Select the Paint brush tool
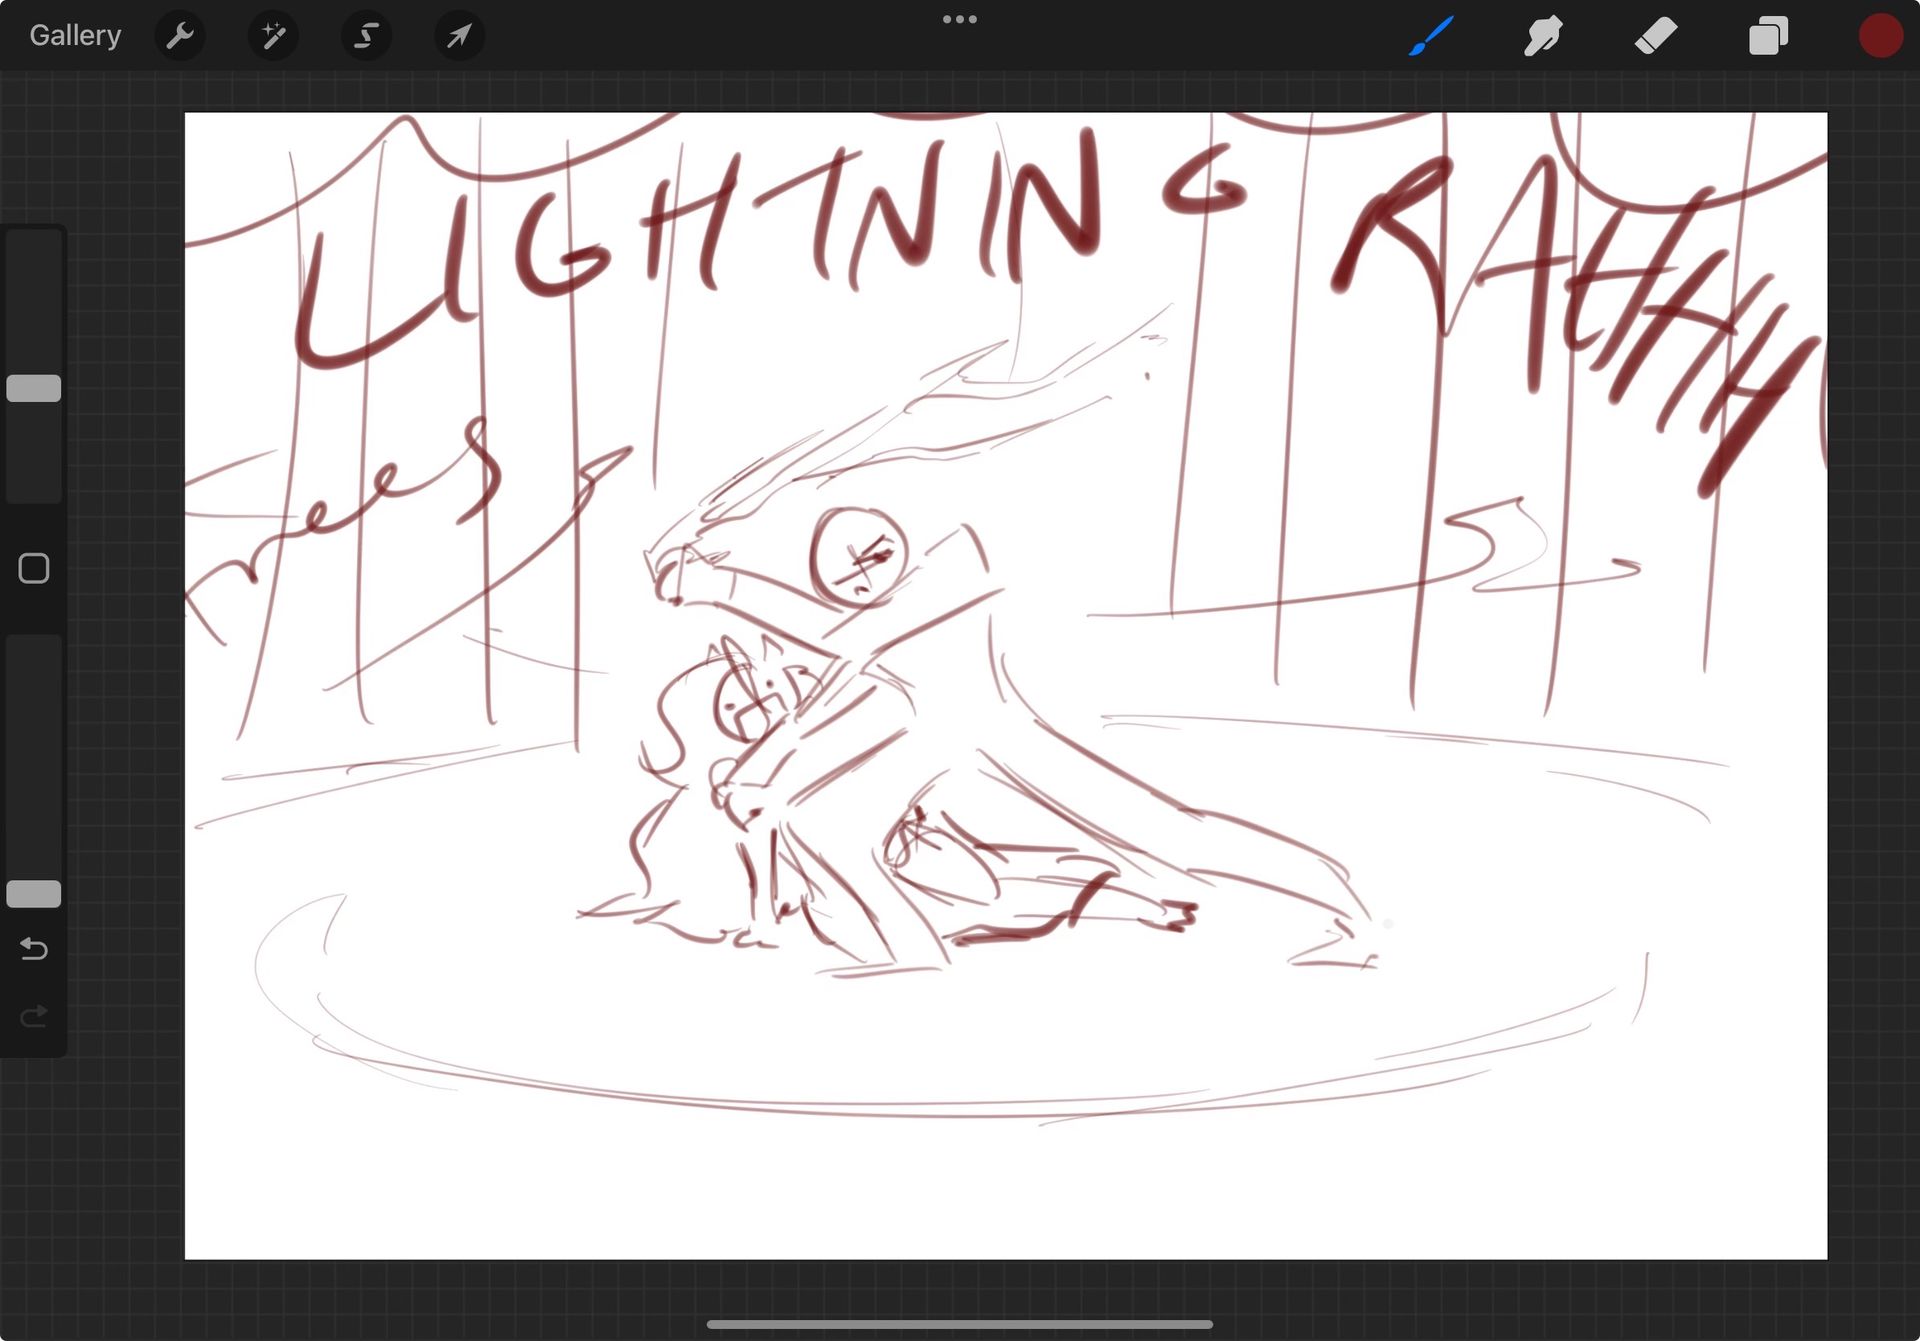 click(x=1431, y=36)
